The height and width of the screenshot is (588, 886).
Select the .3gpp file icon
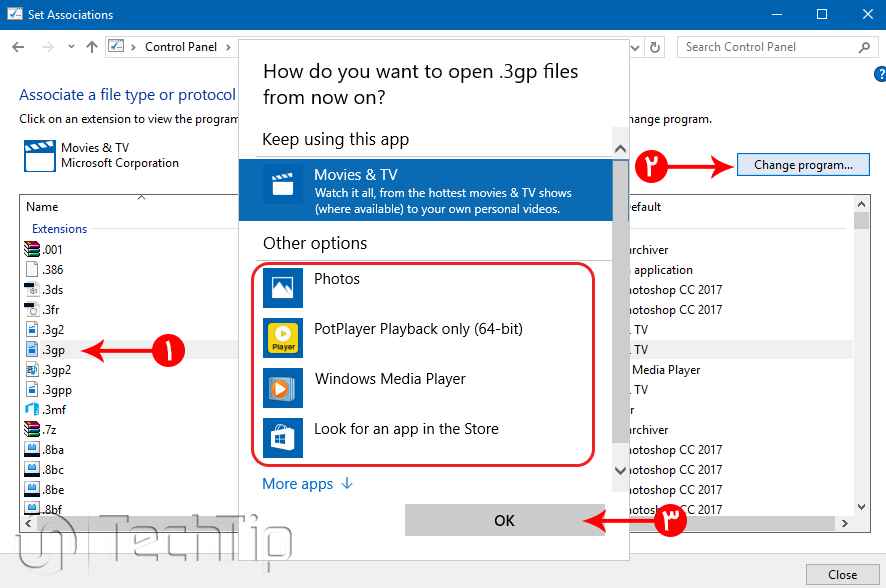click(x=32, y=390)
